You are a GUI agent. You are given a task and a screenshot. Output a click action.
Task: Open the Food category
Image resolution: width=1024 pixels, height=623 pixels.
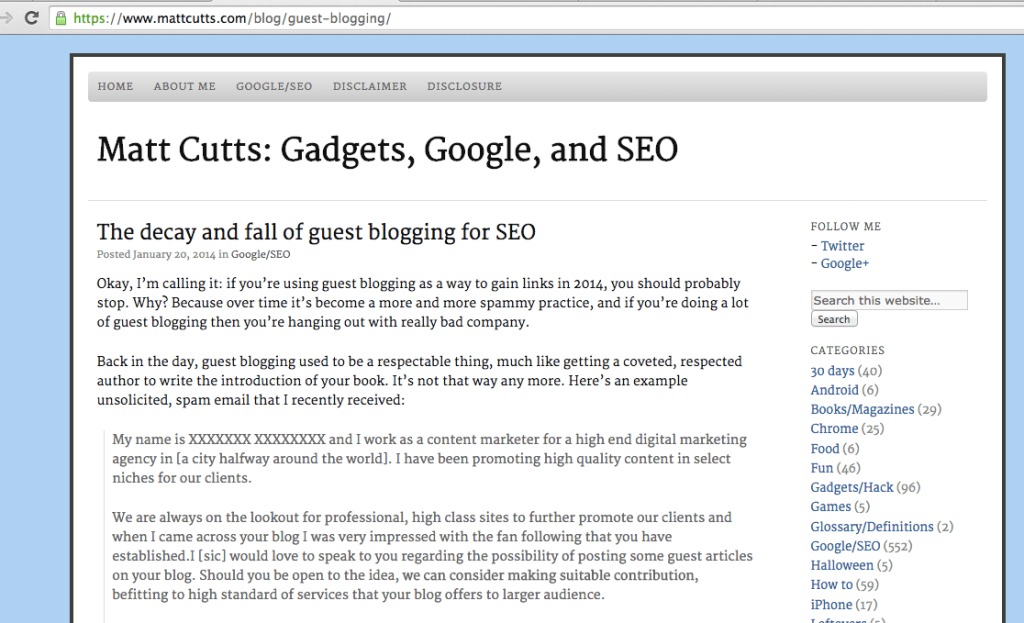click(825, 449)
